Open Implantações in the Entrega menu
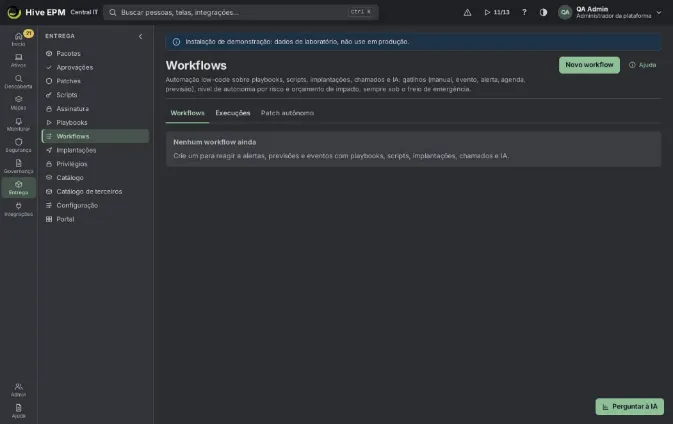This screenshot has height=424, width=673. point(95,150)
